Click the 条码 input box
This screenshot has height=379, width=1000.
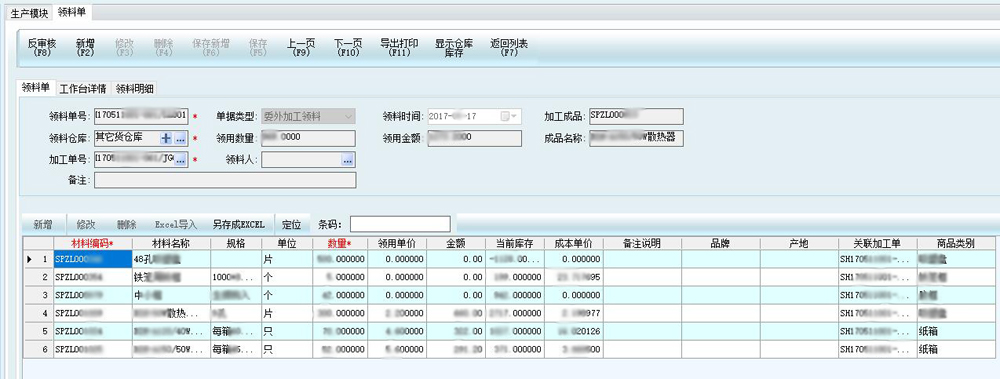coord(400,224)
